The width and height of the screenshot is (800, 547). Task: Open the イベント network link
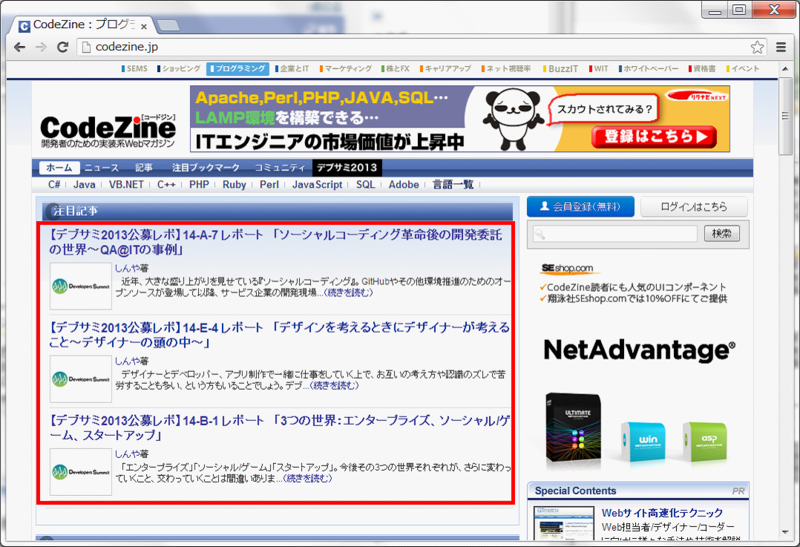[743, 68]
